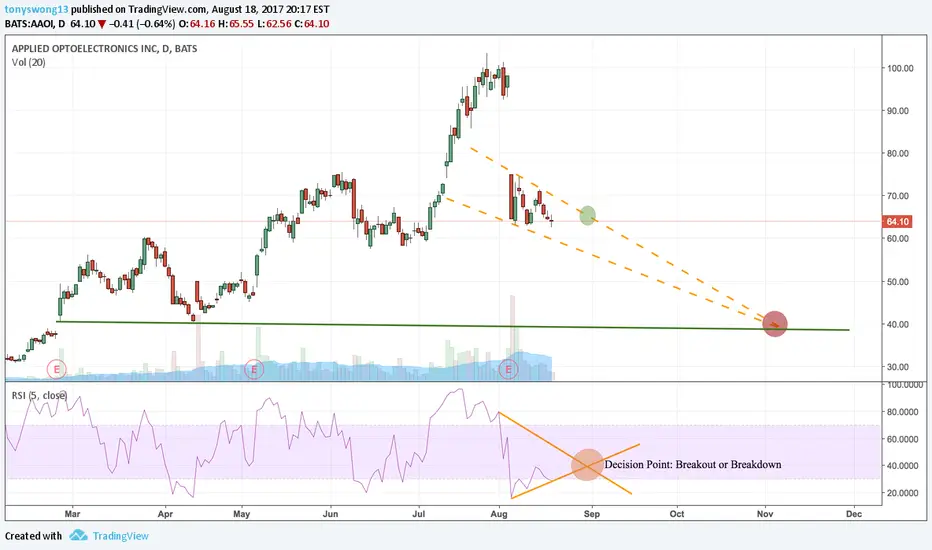This screenshot has height=550, width=932.
Task: Click the earnings E marker in early August
Action: click(508, 369)
